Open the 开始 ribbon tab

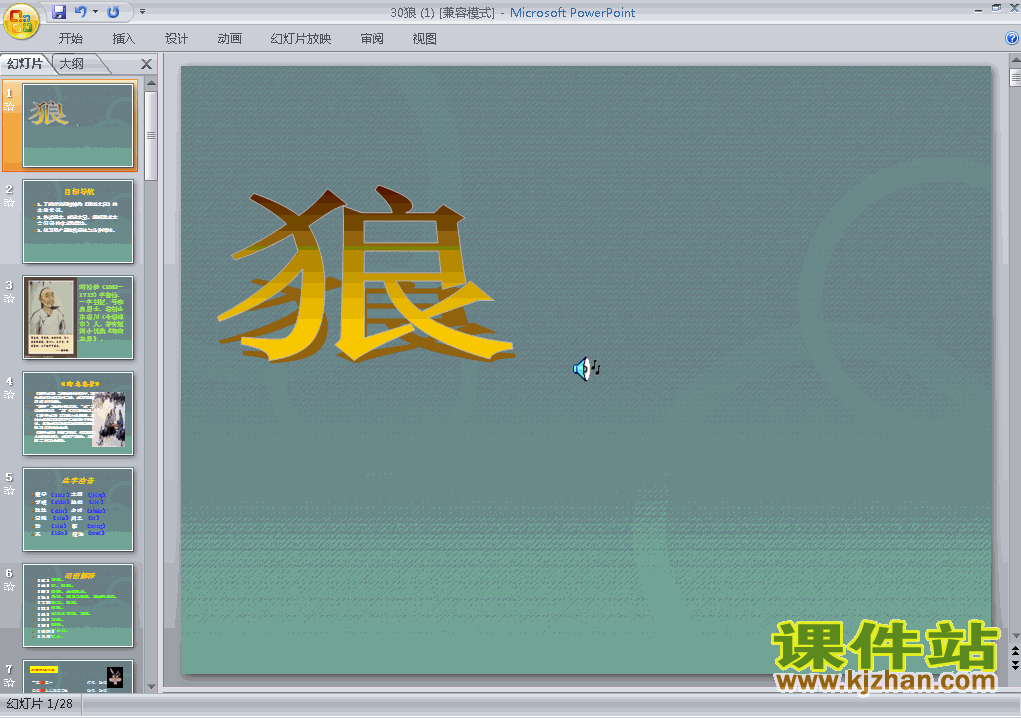pos(70,38)
